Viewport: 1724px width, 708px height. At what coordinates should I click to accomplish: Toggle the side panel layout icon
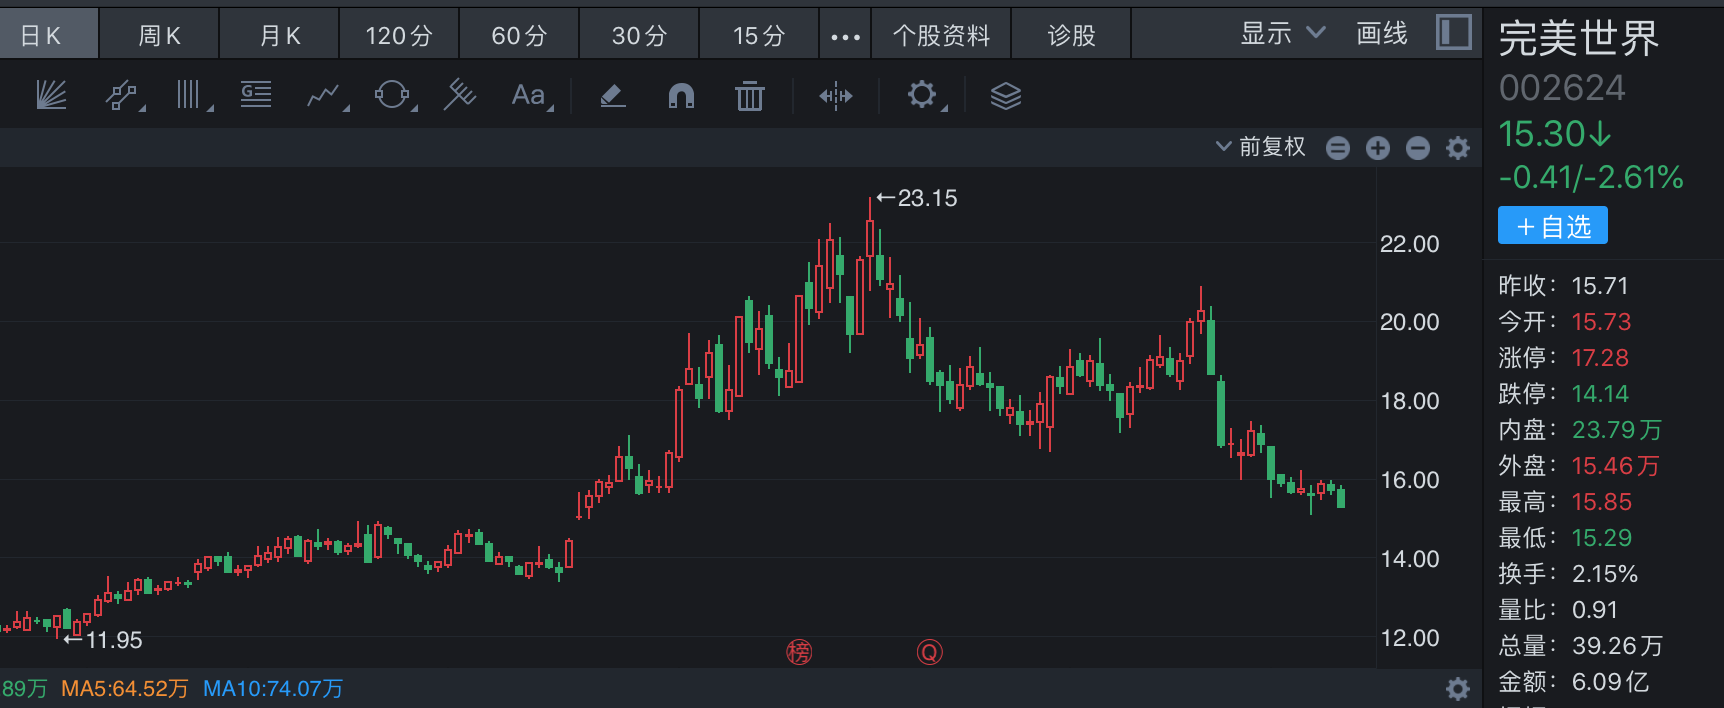coord(1453,33)
